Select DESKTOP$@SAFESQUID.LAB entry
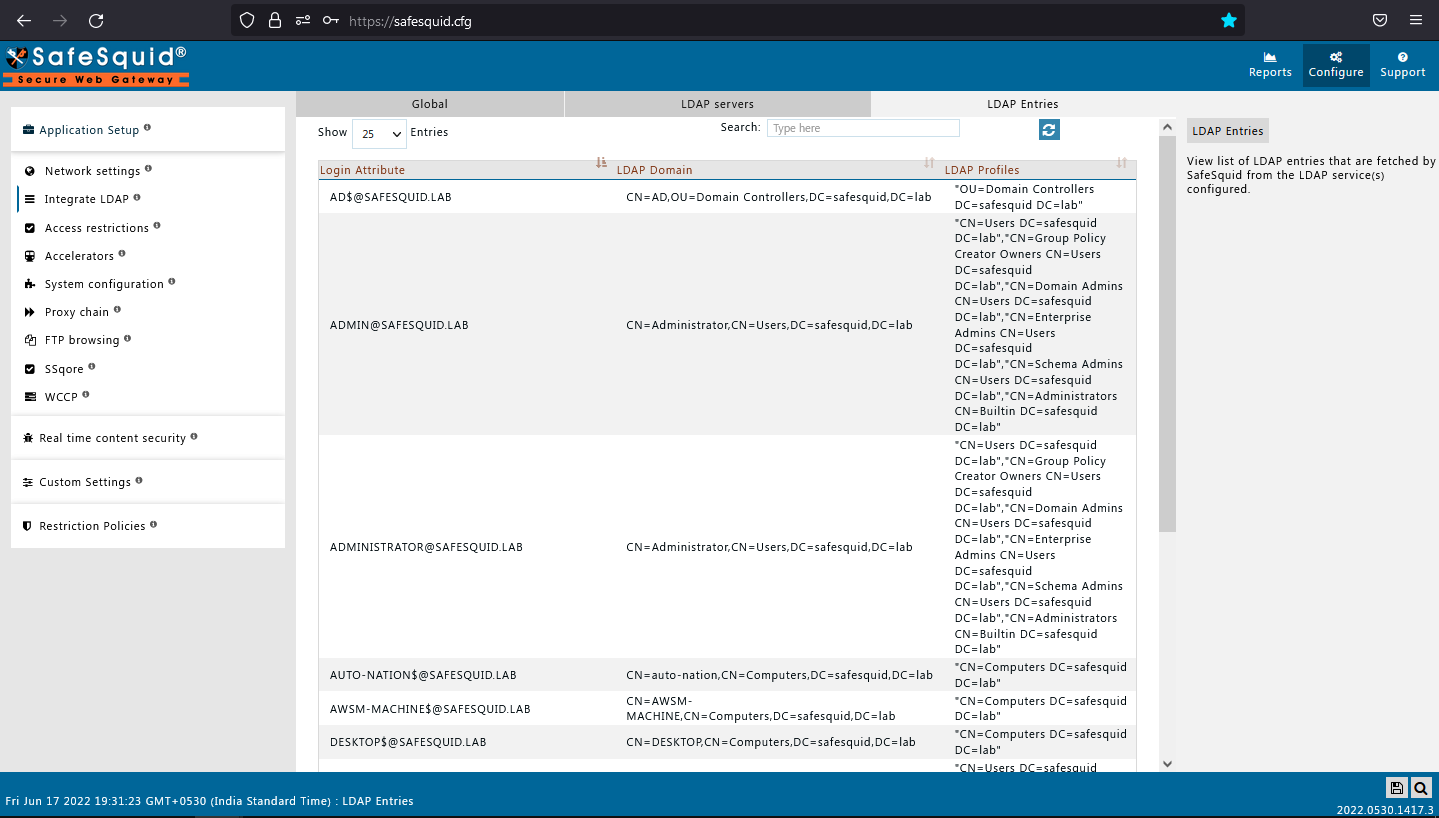1439x818 pixels. 408,742
